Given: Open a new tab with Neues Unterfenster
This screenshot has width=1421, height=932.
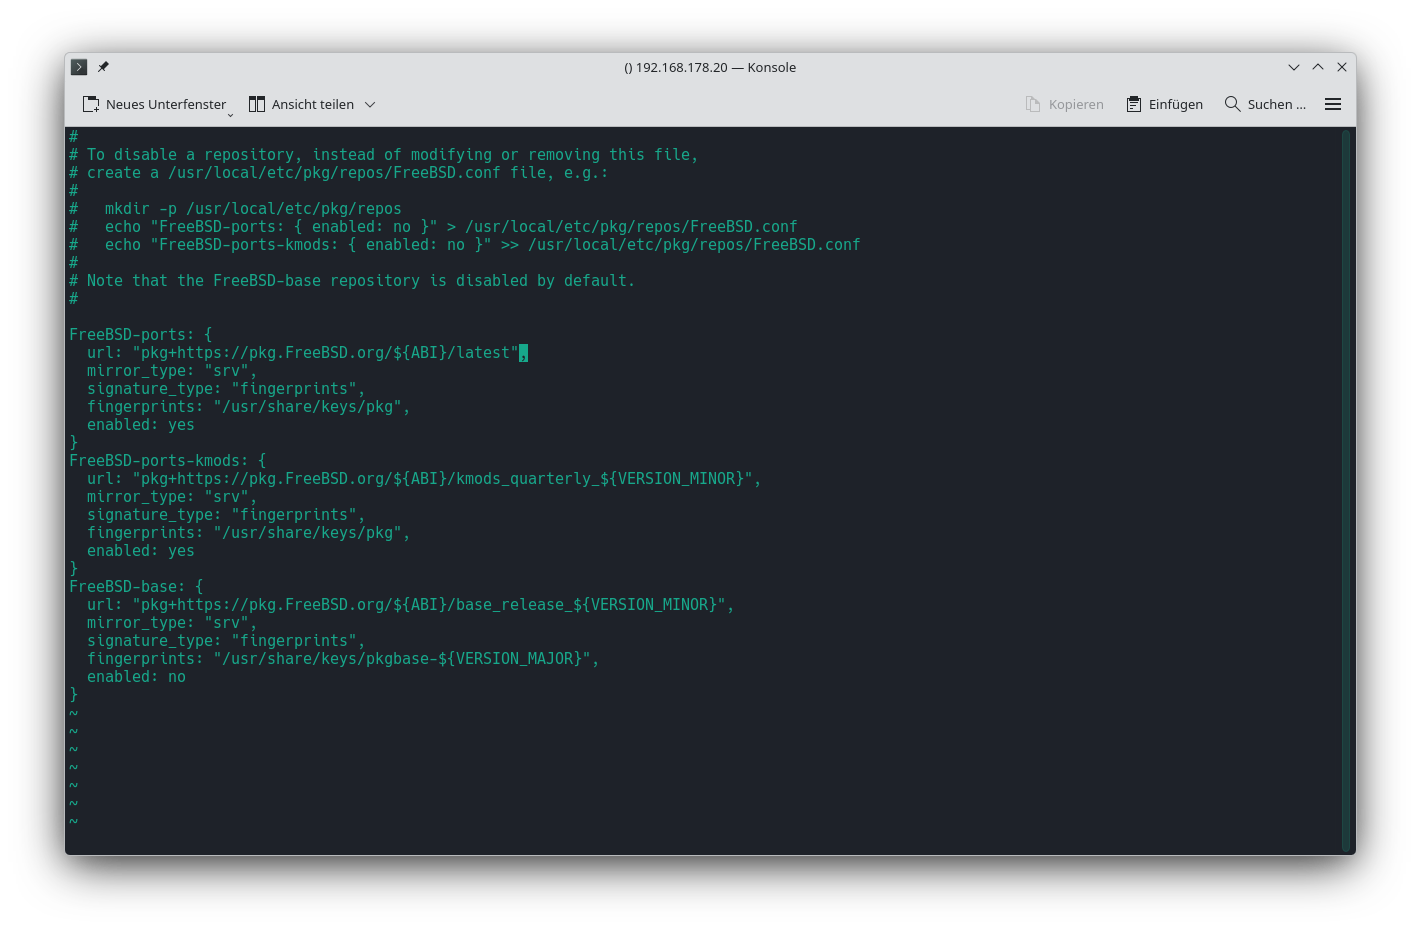Looking at the screenshot, I should 154,104.
